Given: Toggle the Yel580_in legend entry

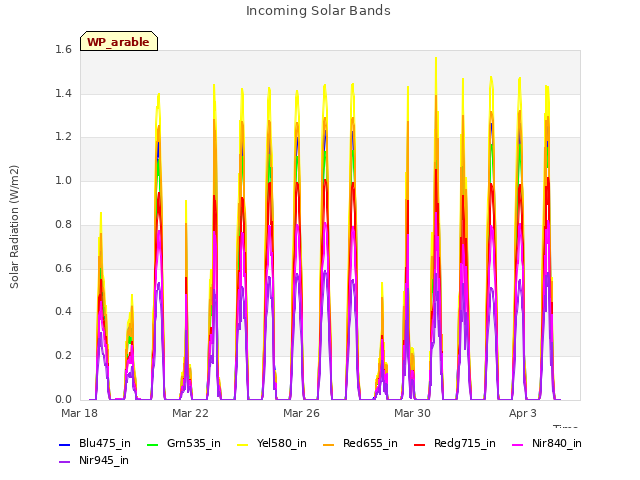Looking at the screenshot, I should (x=272, y=444).
